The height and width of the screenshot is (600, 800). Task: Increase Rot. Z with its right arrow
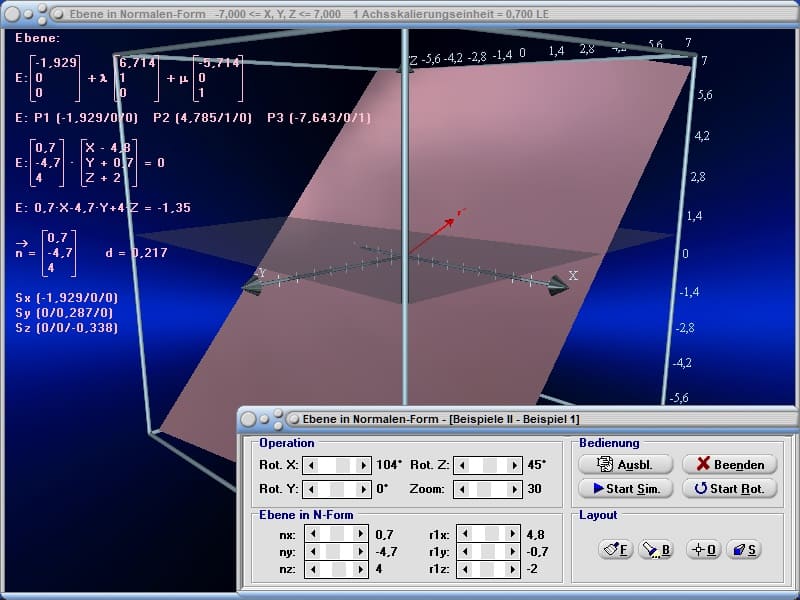tap(514, 465)
